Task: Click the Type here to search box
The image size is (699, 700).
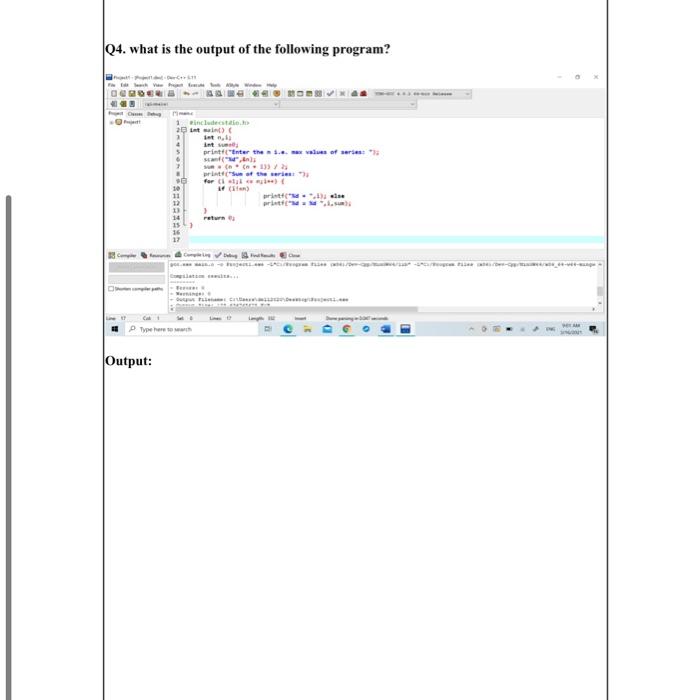Action: click(192, 329)
